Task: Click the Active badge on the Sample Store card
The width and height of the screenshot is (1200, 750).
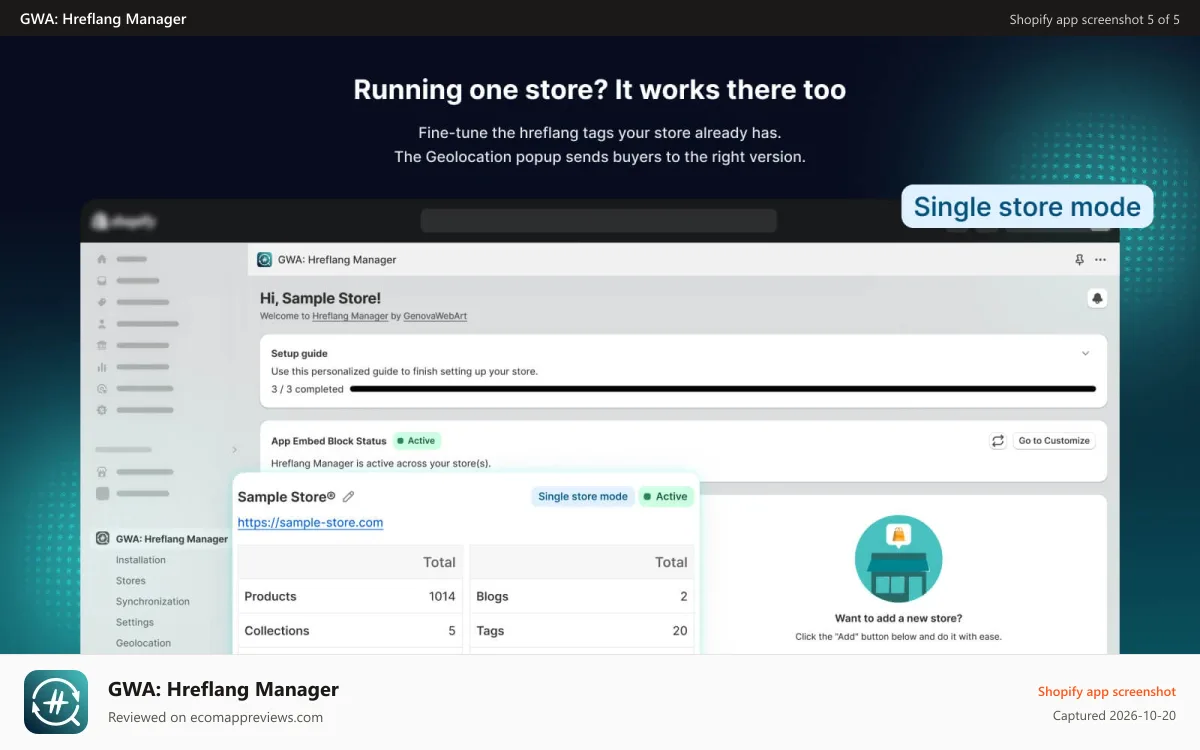Action: (666, 497)
